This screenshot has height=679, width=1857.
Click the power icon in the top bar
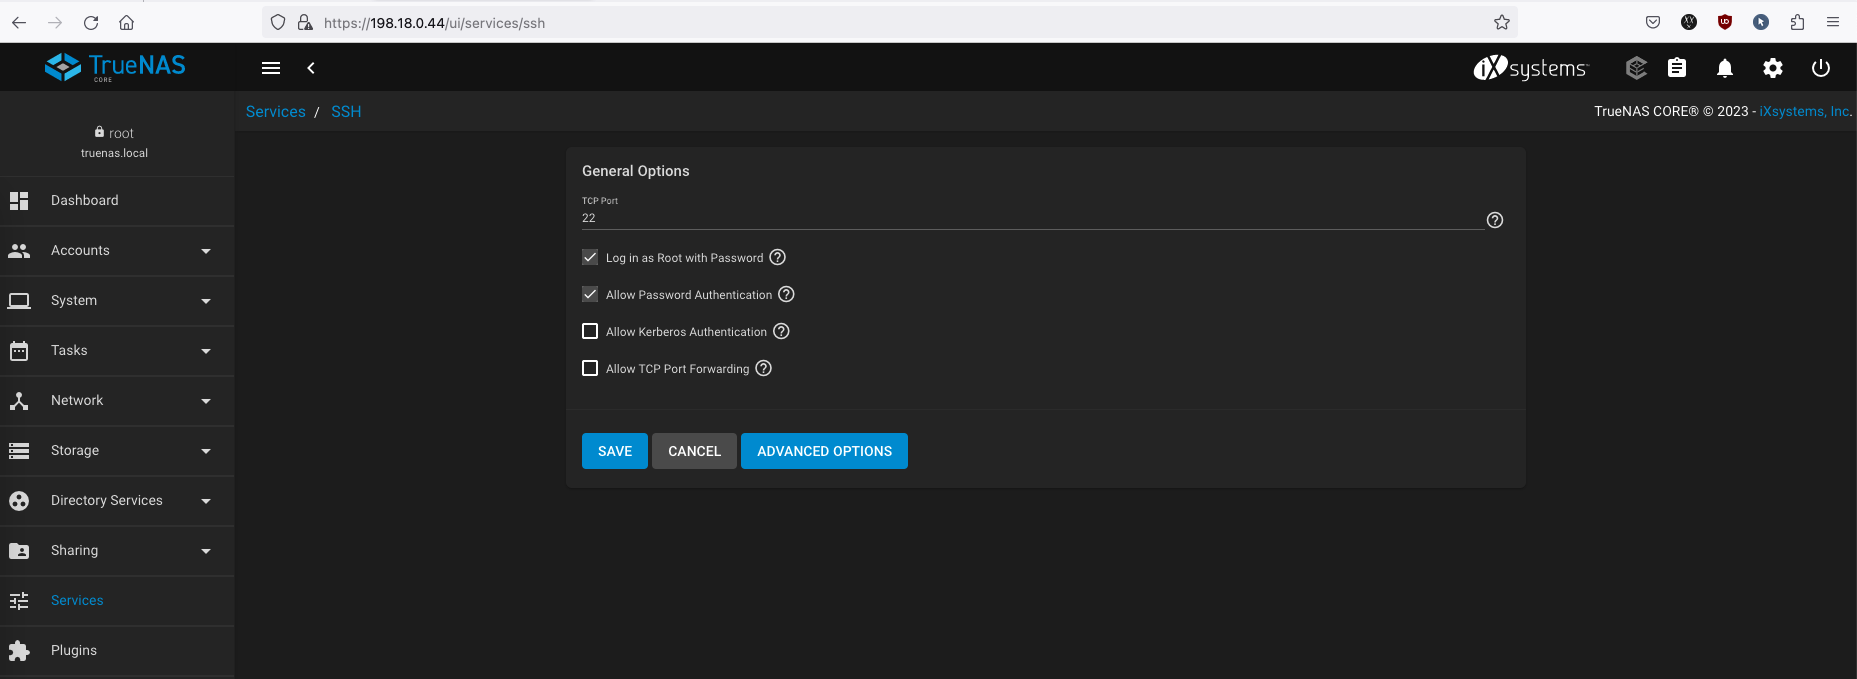[x=1821, y=68]
